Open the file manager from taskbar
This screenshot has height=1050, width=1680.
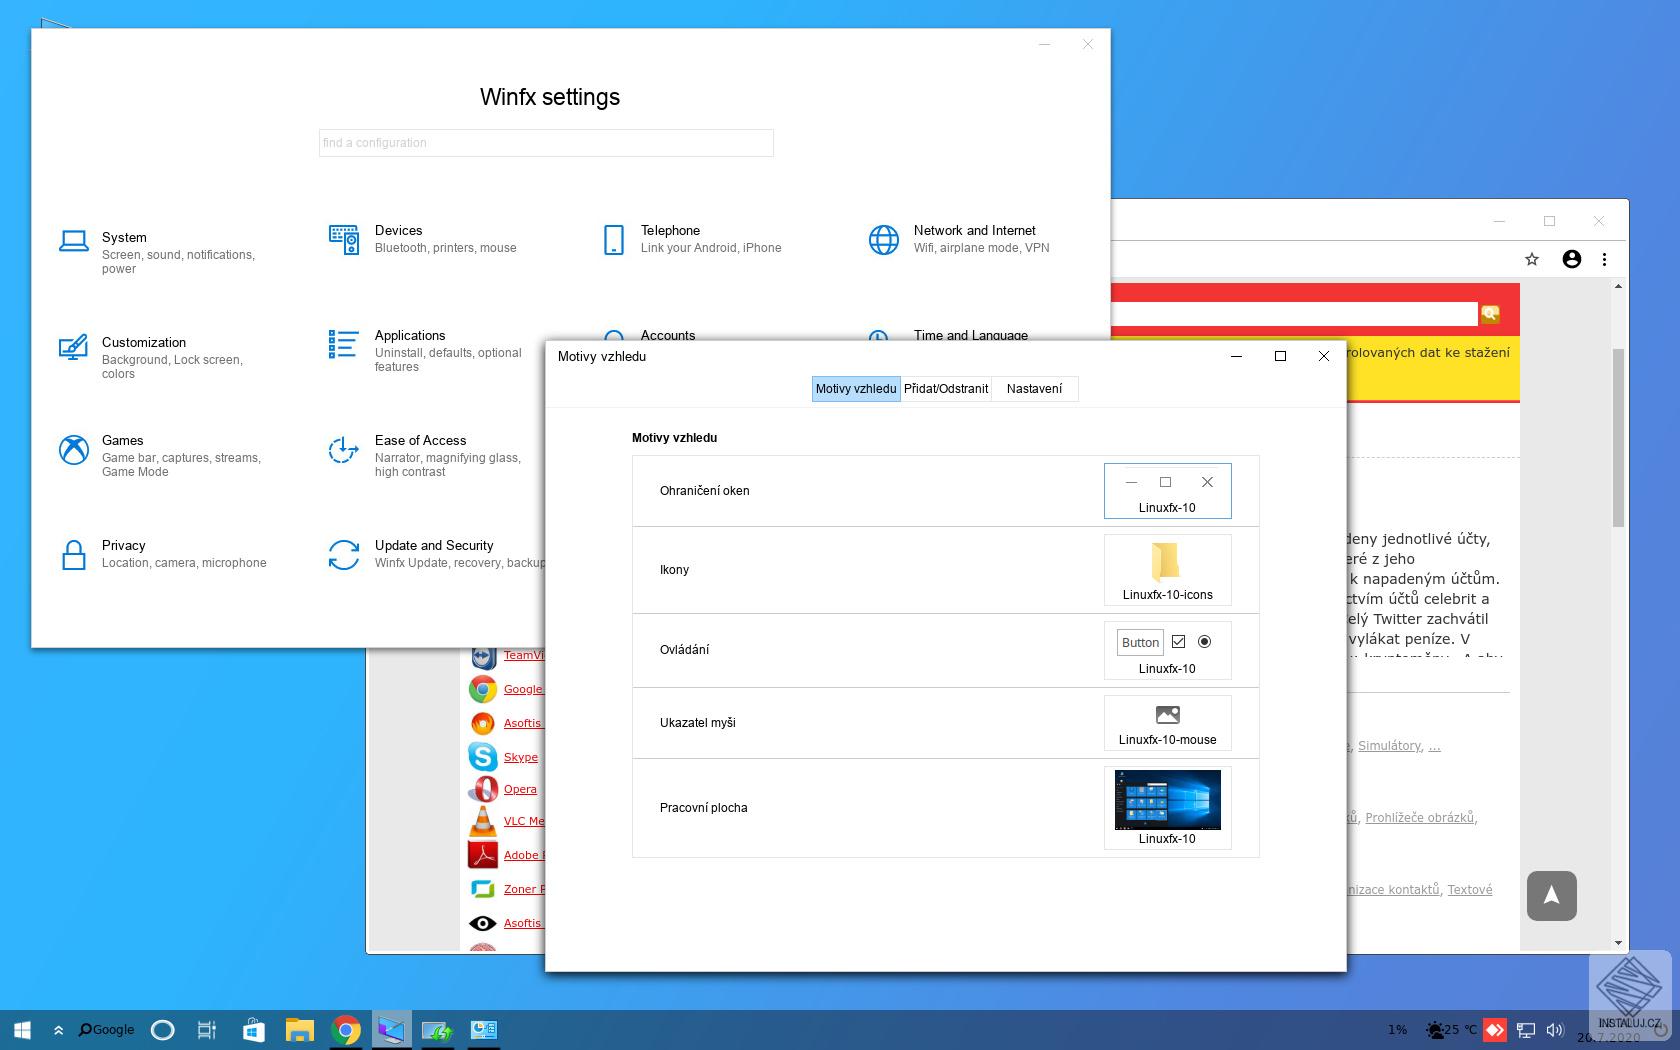pyautogui.click(x=299, y=1030)
